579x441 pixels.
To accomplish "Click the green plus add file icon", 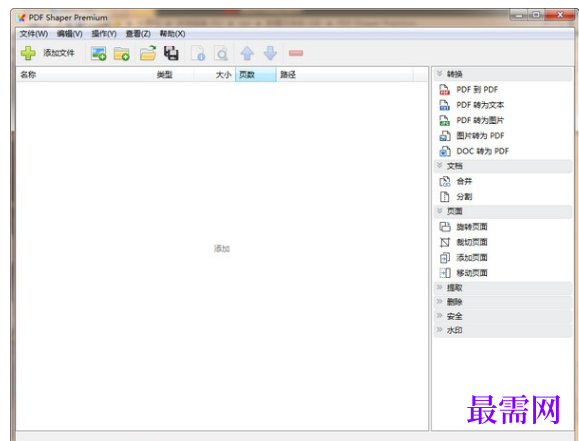I will (28, 53).
